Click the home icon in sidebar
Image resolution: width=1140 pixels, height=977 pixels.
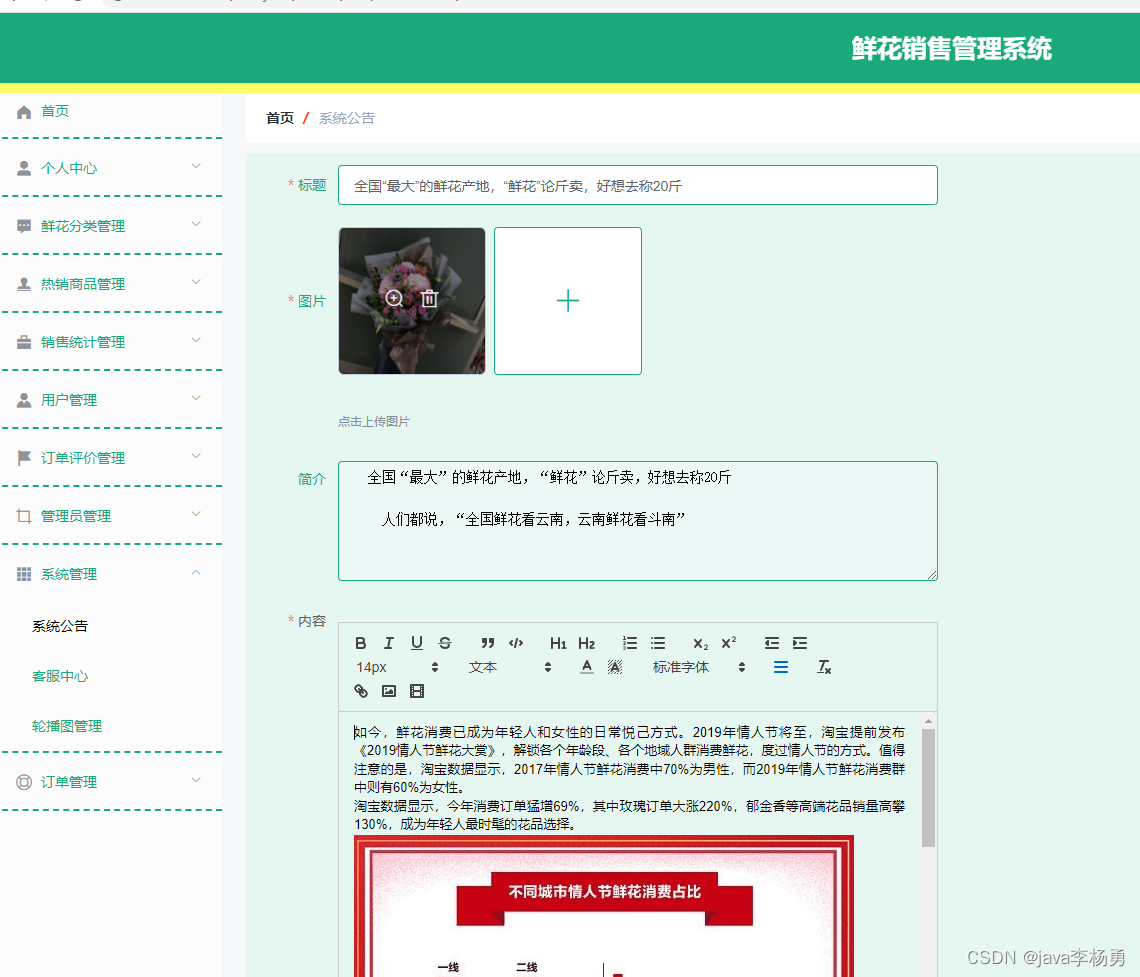point(24,112)
